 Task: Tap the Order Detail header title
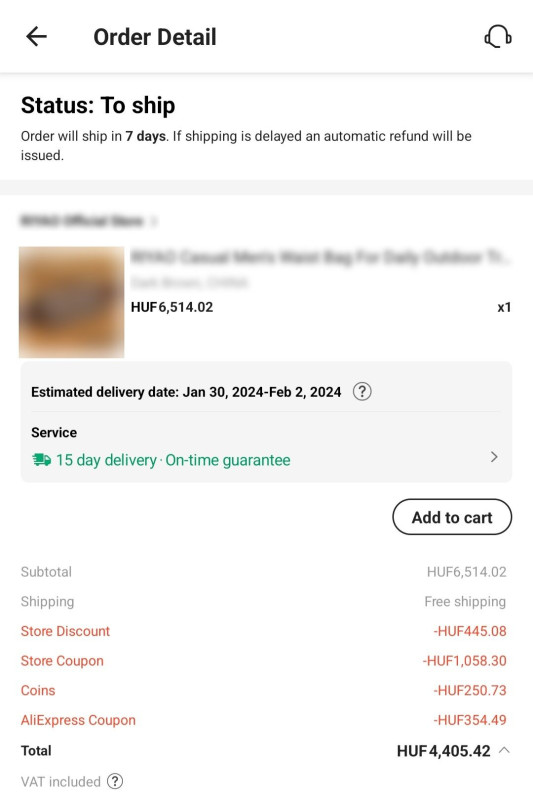coord(155,37)
